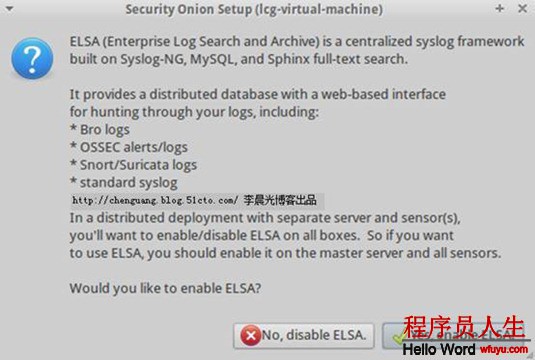Click the "* standard syslog" bullet line
535x360 pixels.
pos(124,183)
